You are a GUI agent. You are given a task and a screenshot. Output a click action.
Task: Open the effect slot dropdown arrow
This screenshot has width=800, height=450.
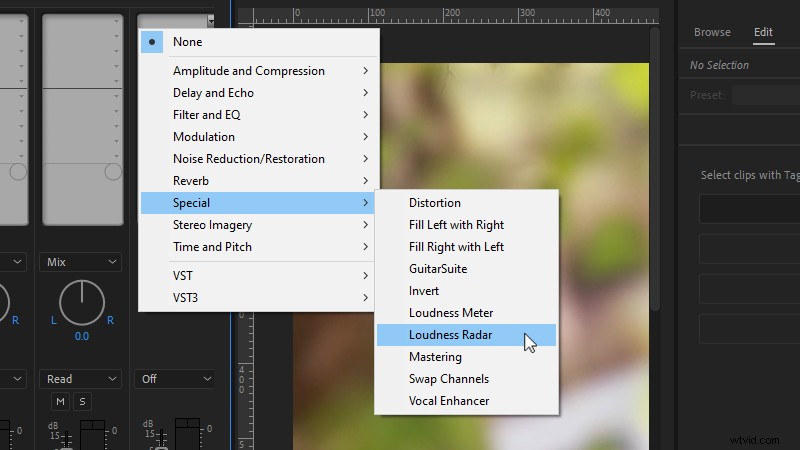(x=211, y=20)
